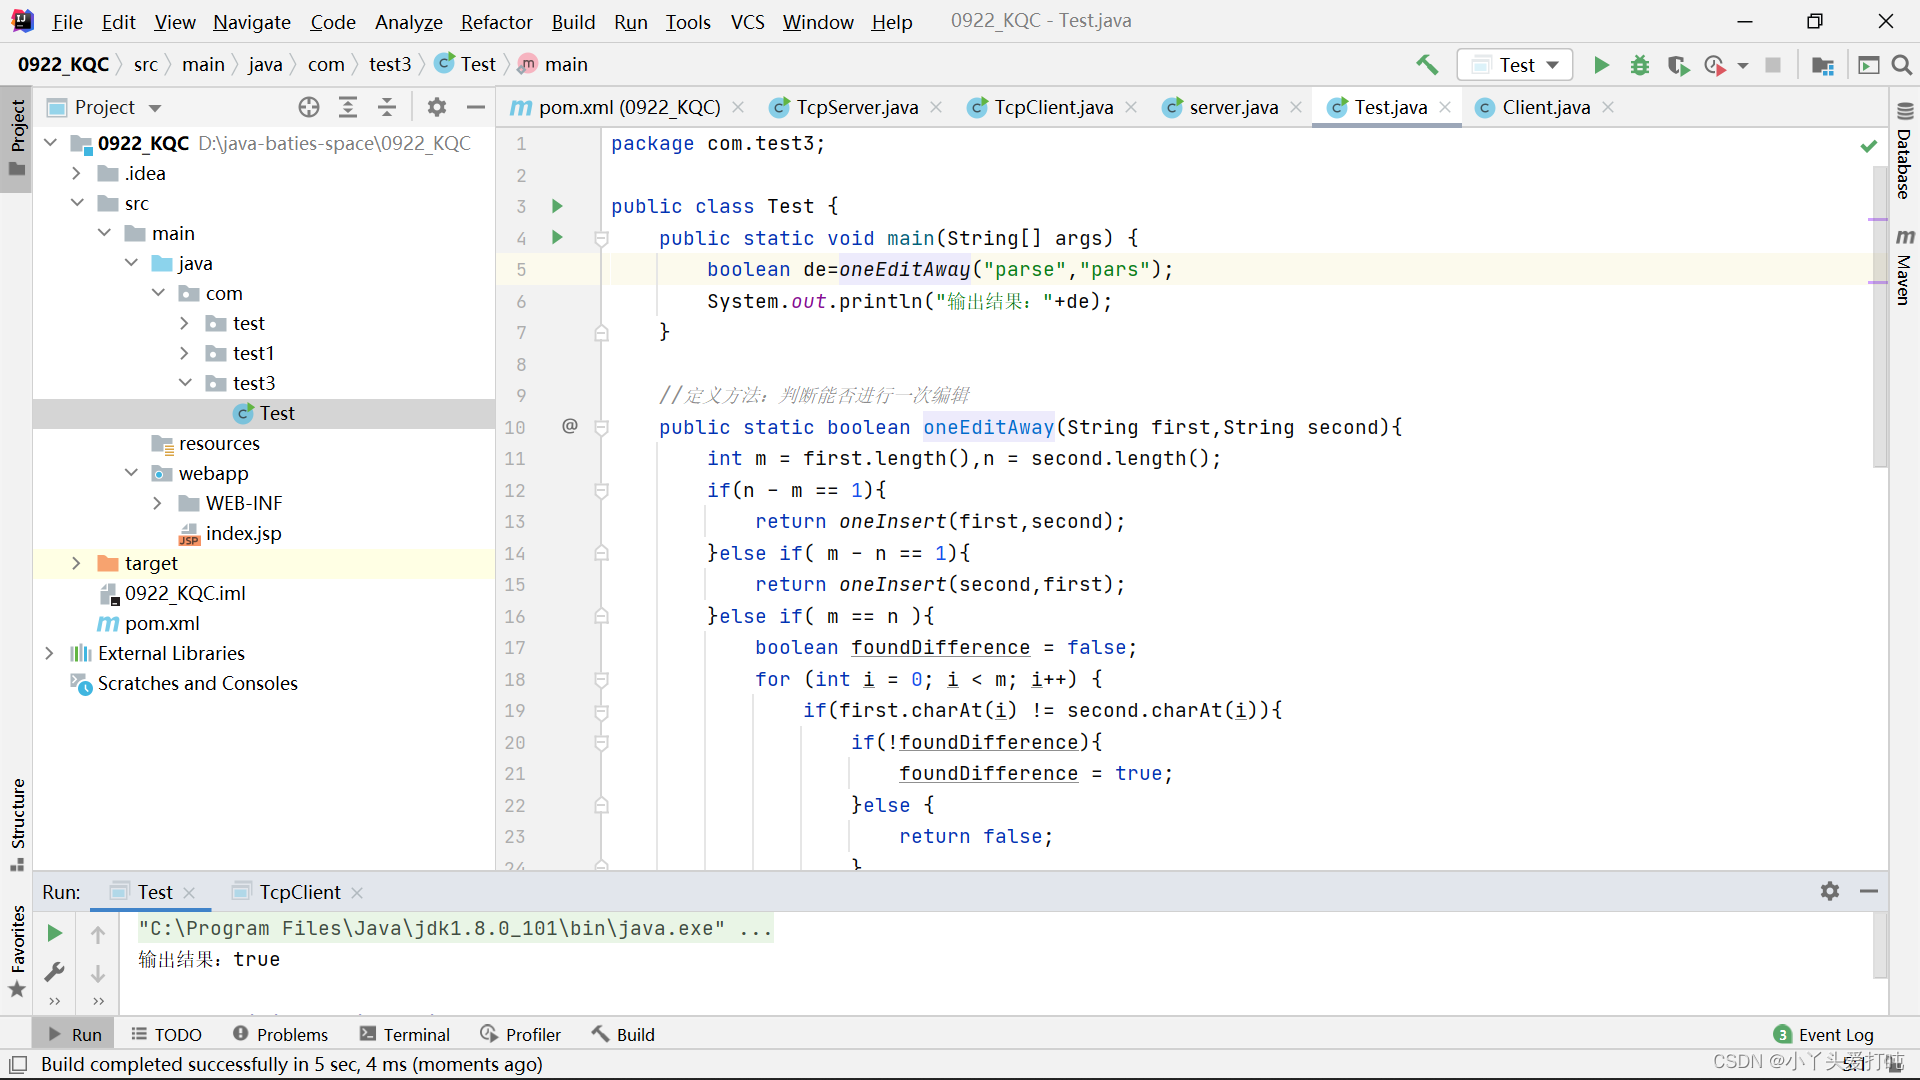Toggle the Structure tool window sidebar button
This screenshot has width=1920, height=1080.
[17, 824]
